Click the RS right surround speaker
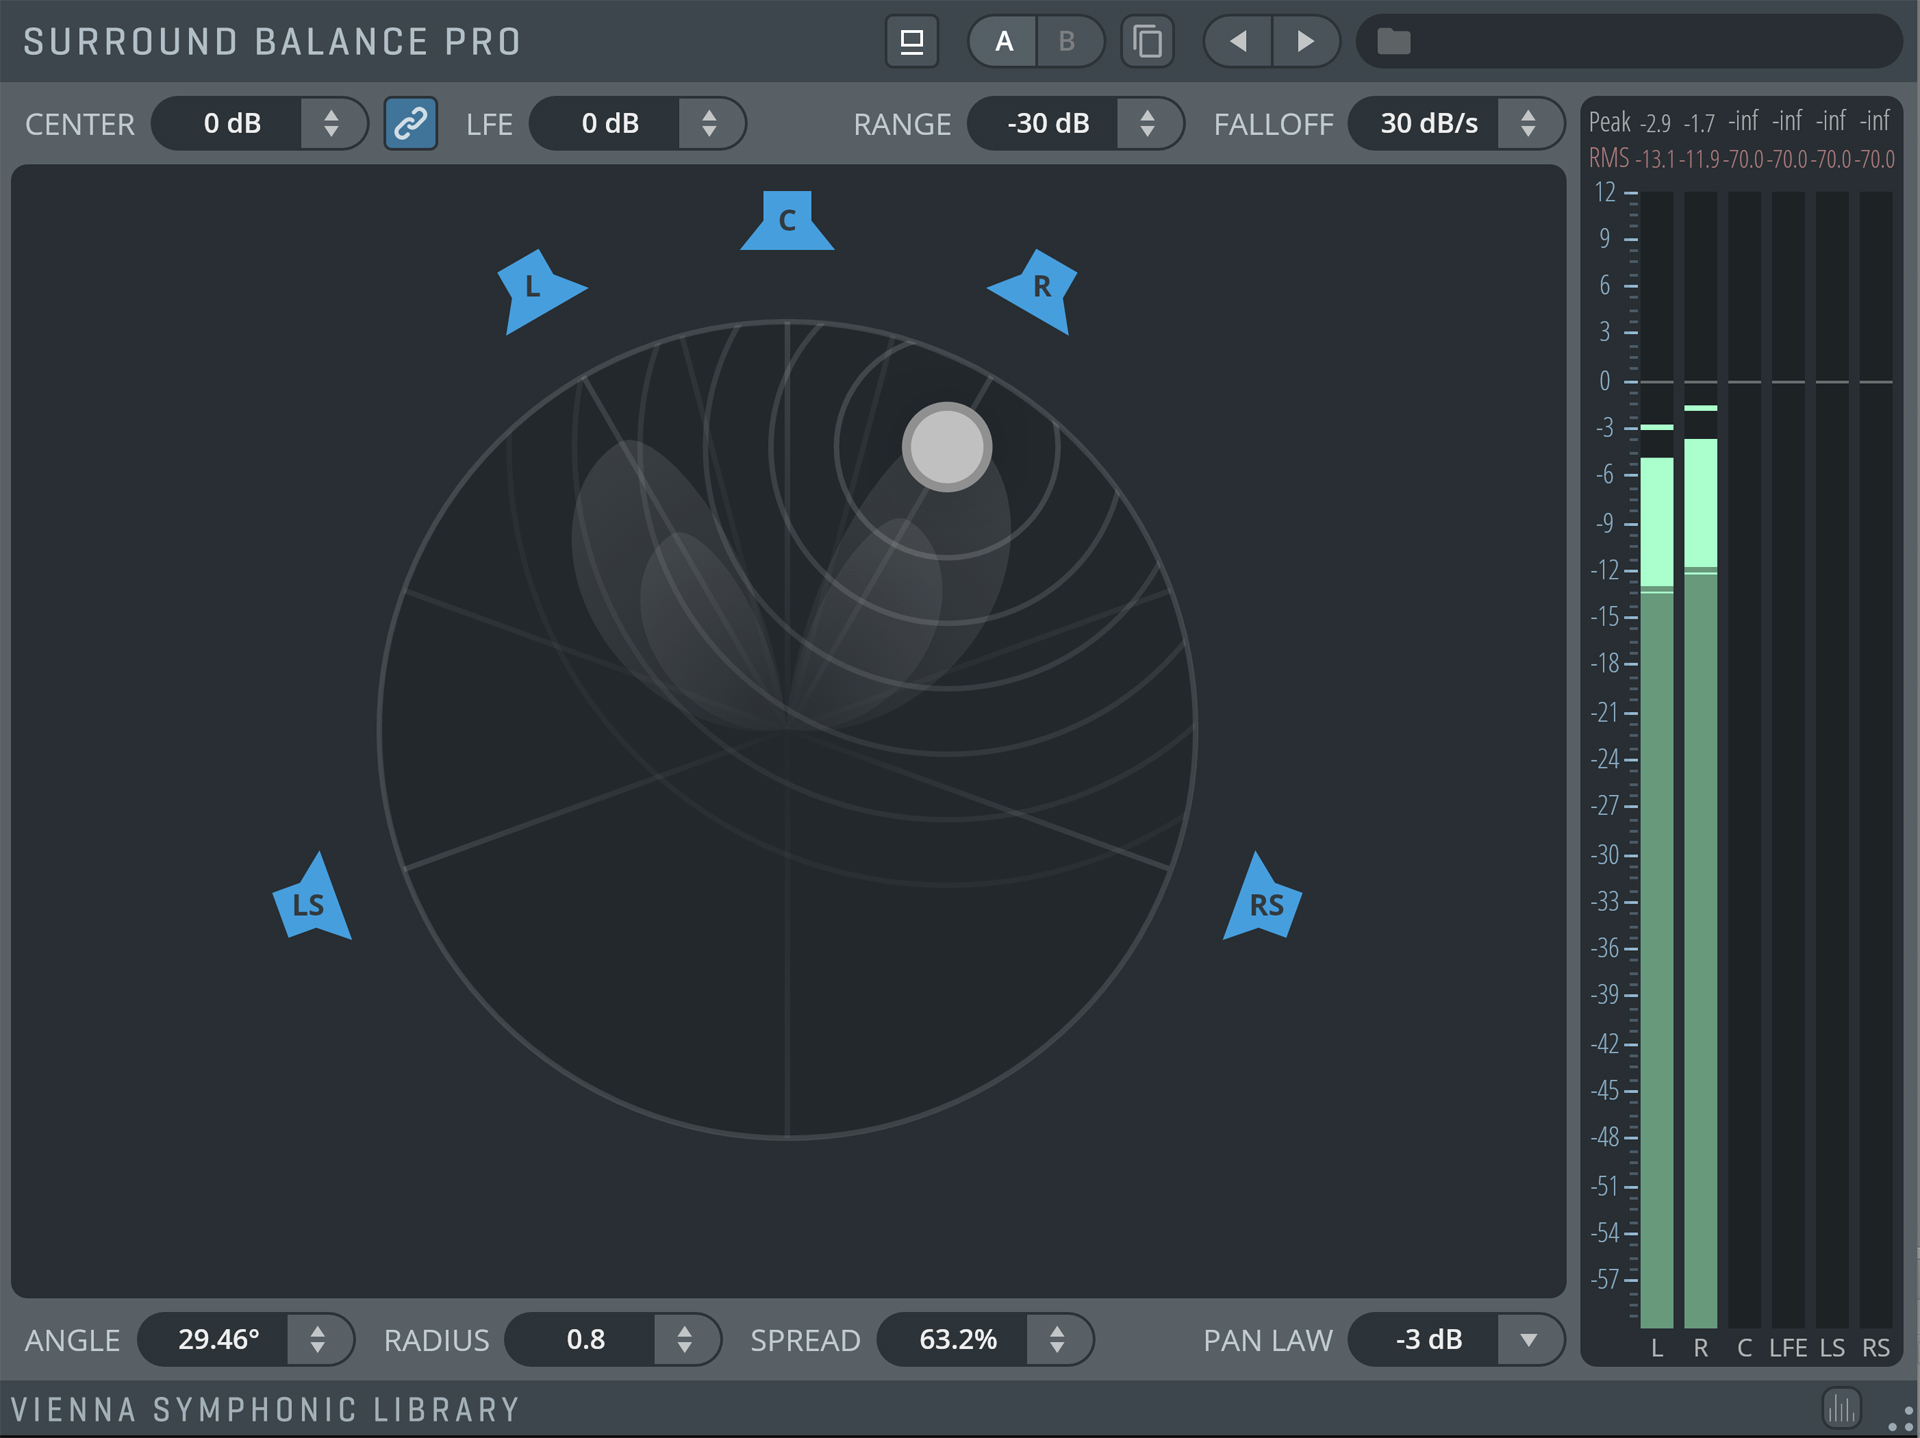Image resolution: width=1920 pixels, height=1438 pixels. point(1265,904)
